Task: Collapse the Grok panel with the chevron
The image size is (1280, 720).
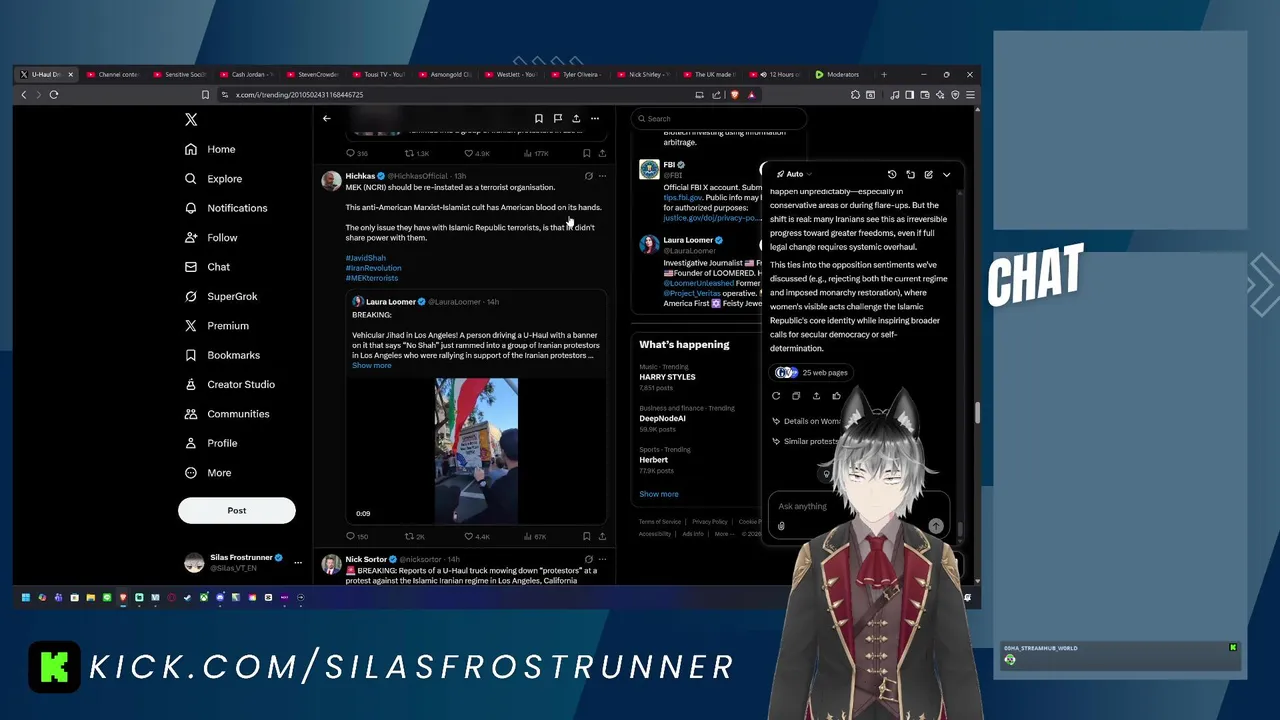Action: click(947, 174)
